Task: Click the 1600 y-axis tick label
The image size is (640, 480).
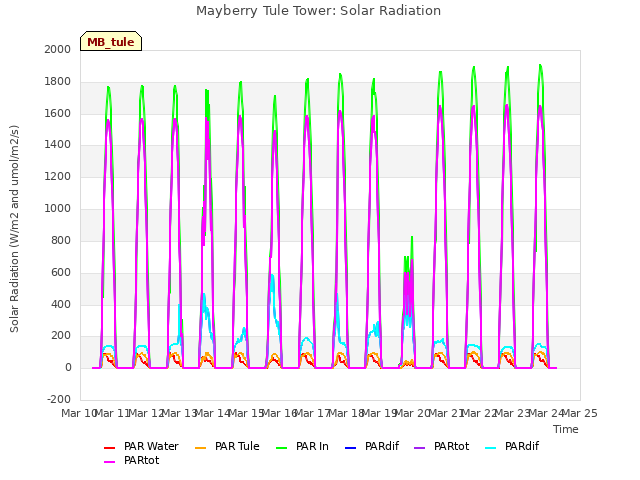Action: point(58,113)
